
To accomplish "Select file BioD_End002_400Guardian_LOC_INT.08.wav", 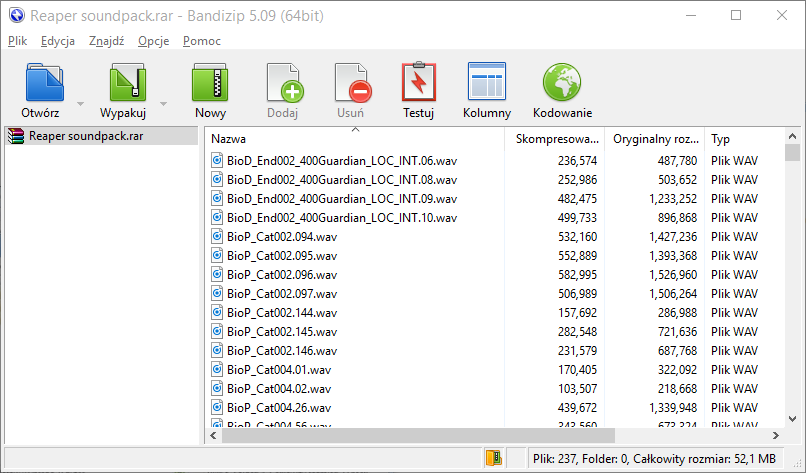I will point(342,179).
